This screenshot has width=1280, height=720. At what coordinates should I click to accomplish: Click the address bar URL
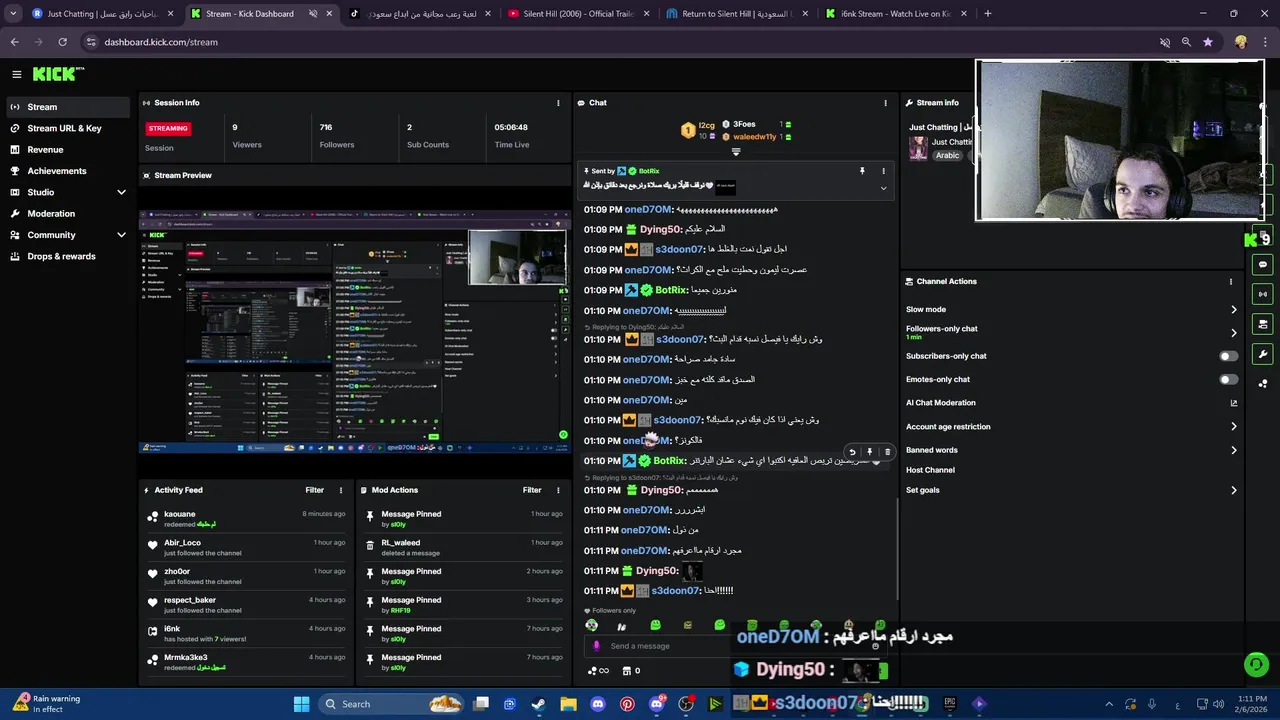pos(161,42)
